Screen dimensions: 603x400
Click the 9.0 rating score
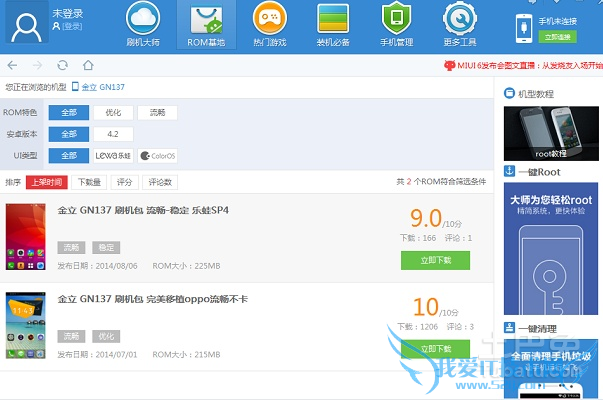point(426,218)
